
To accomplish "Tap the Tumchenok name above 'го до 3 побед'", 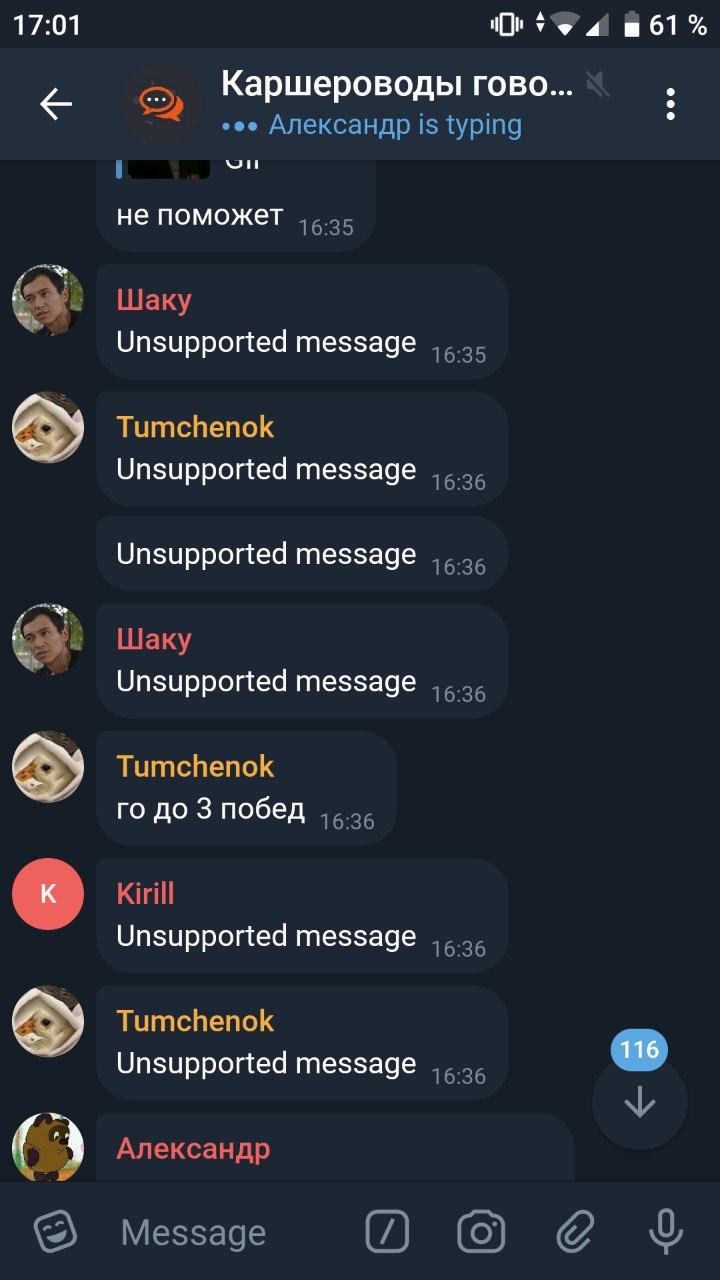I will point(195,766).
